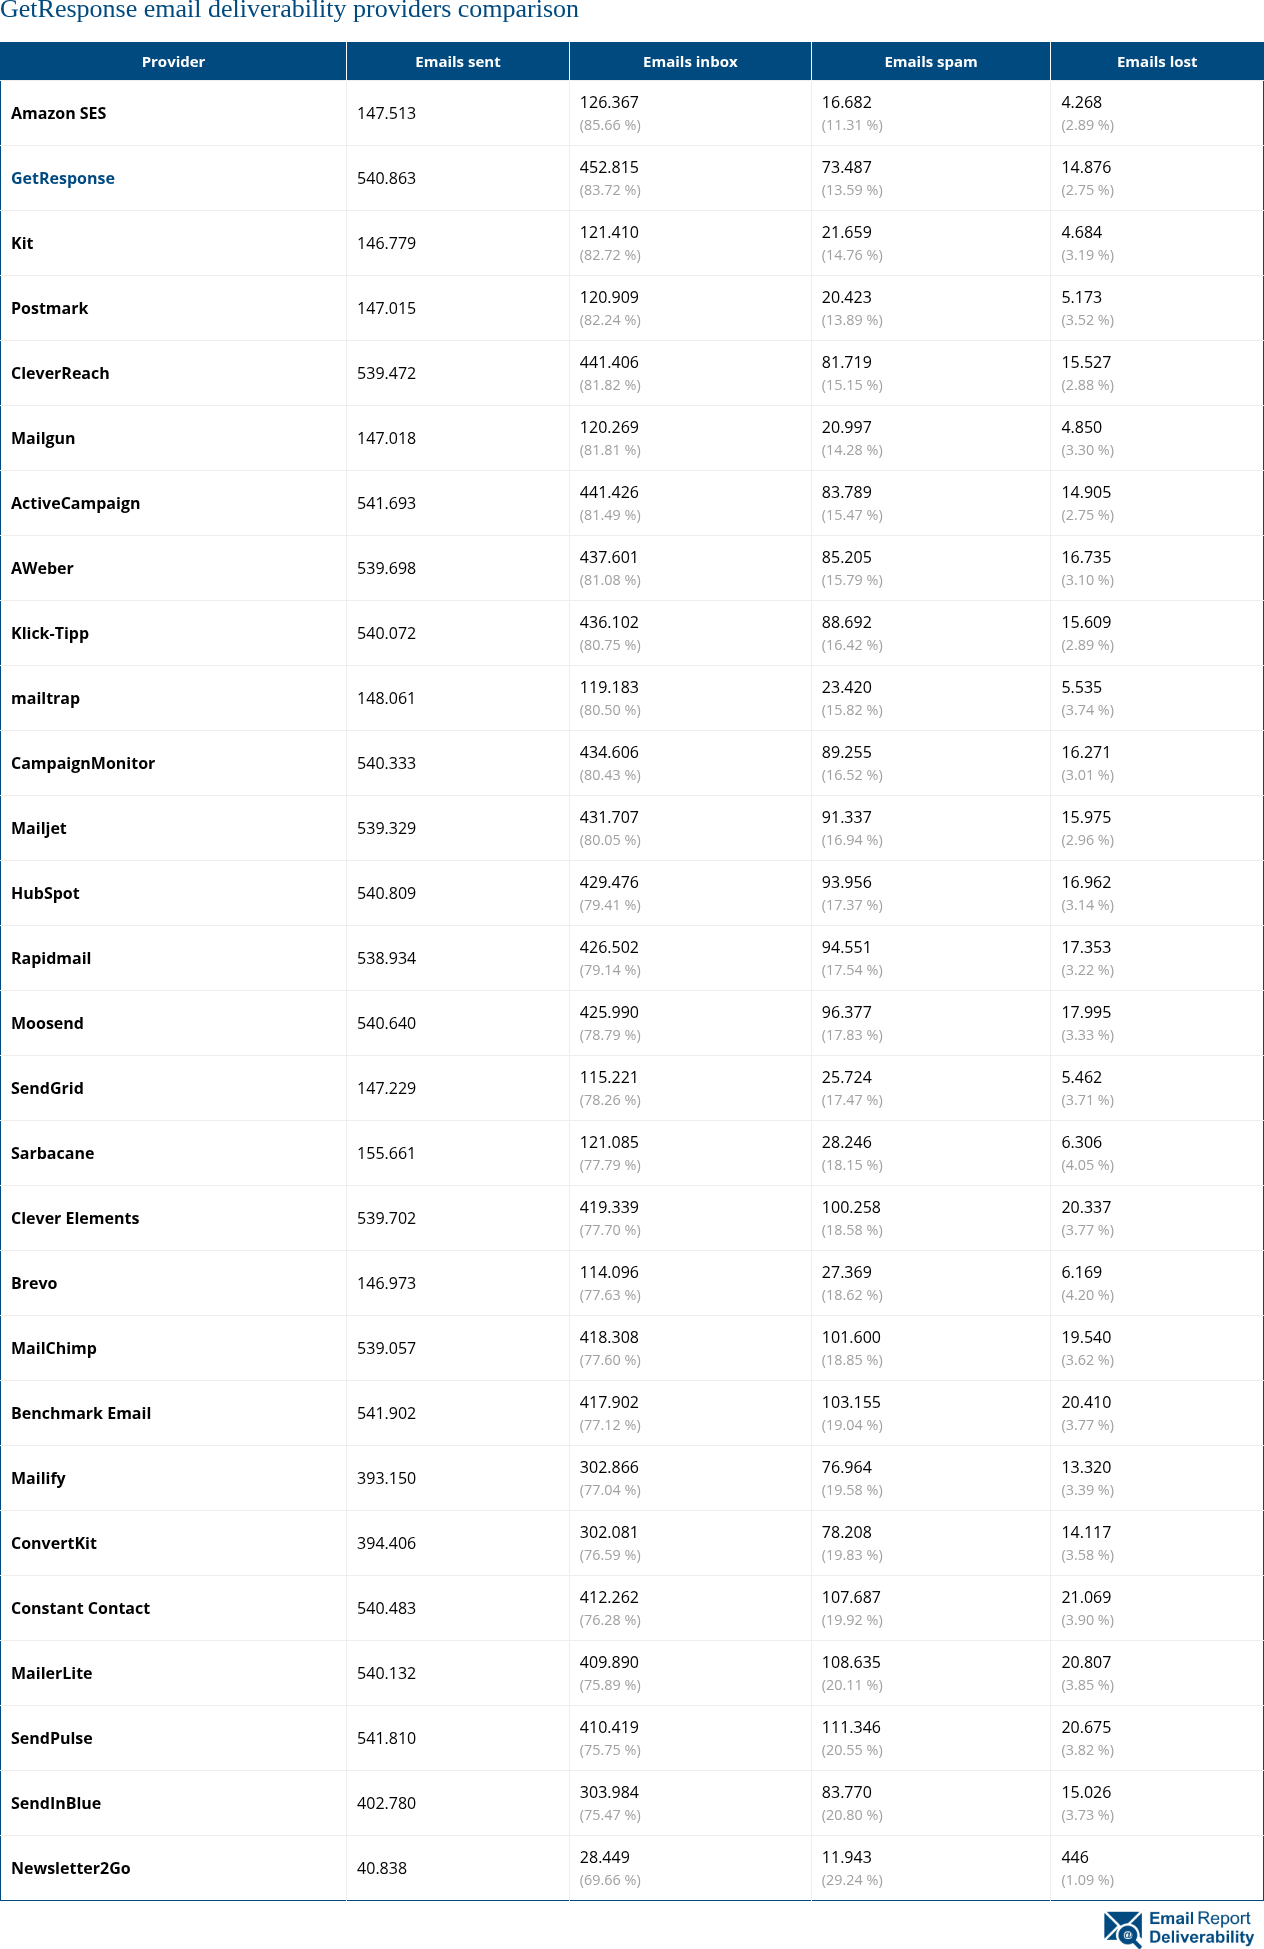Click the Klick-Tipp provider name

pyautogui.click(x=50, y=633)
